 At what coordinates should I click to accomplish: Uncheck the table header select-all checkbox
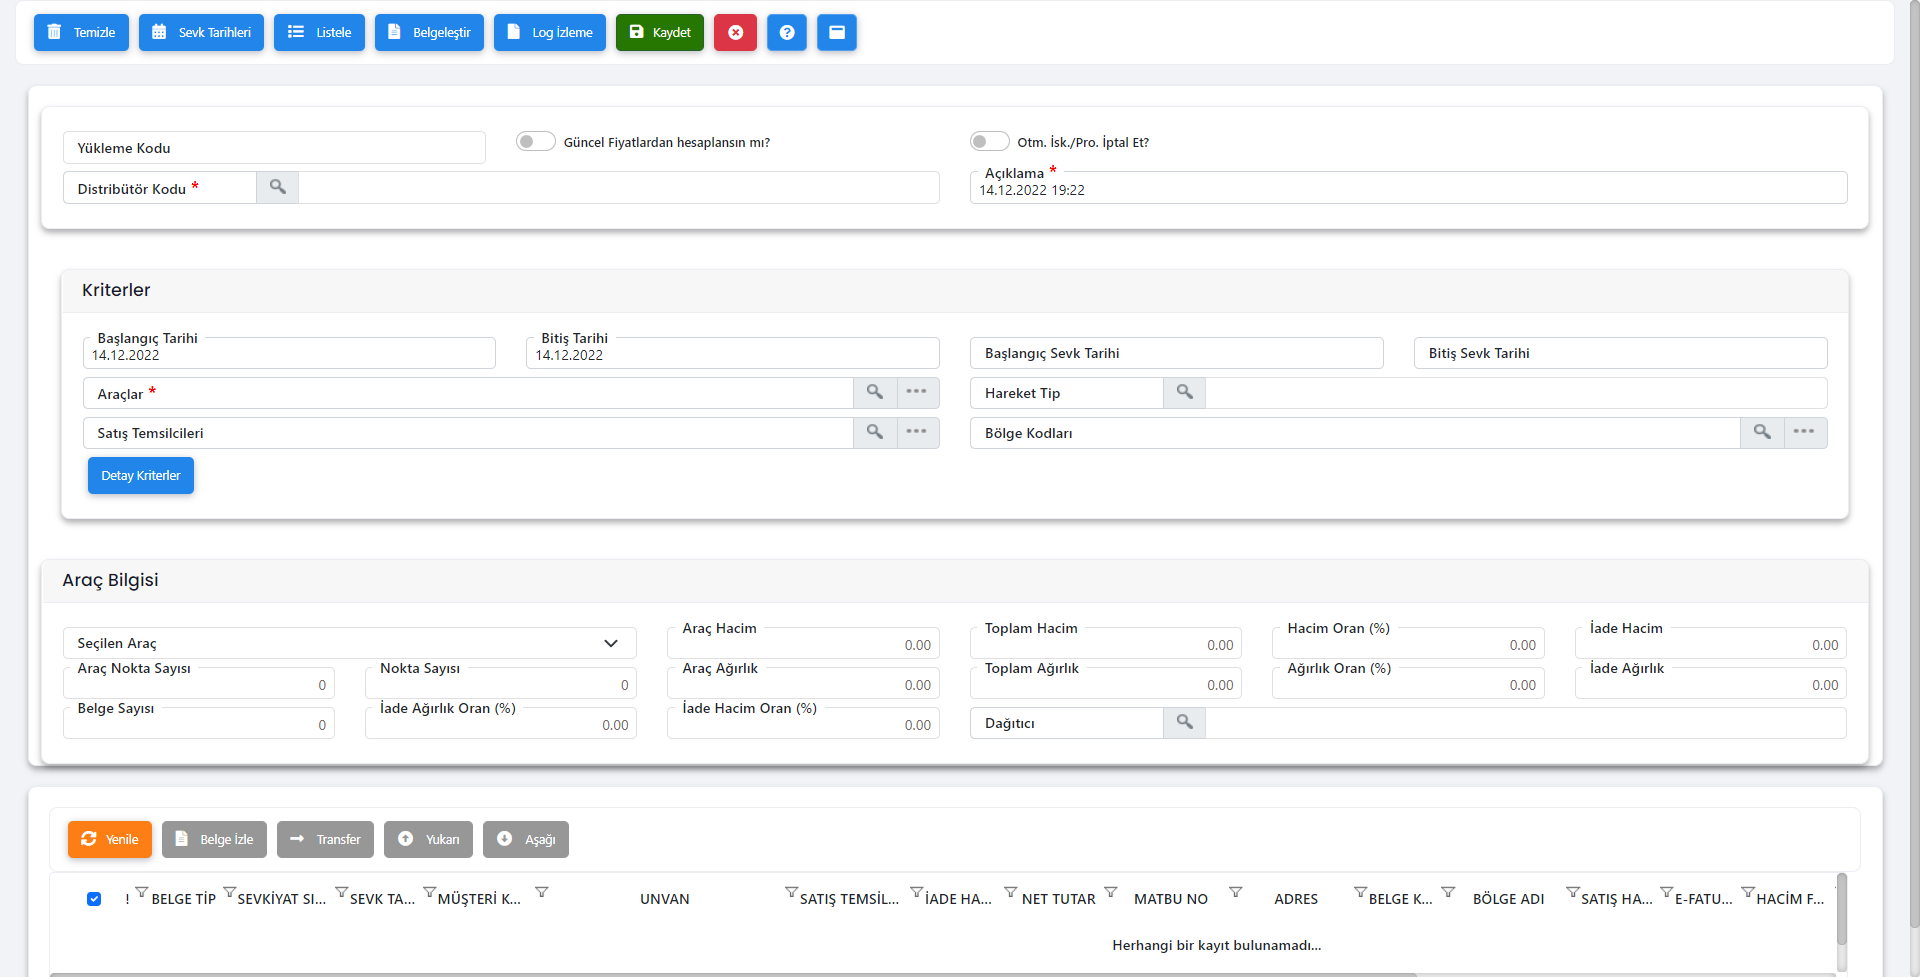pyautogui.click(x=94, y=899)
